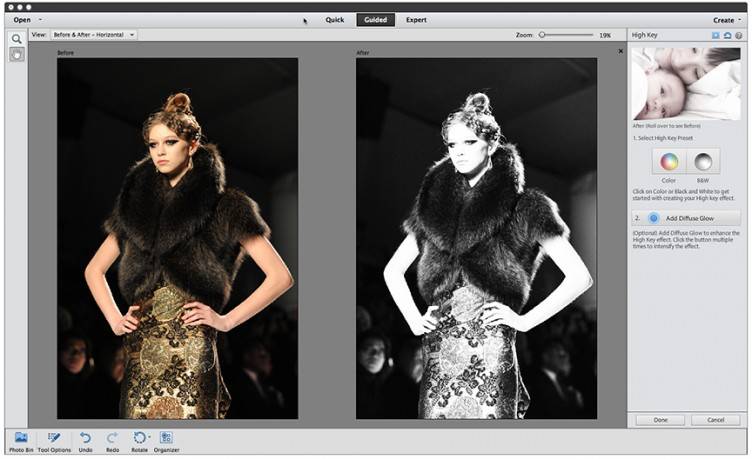Switch to the Quick tab
752x459 pixels.
pyautogui.click(x=334, y=20)
